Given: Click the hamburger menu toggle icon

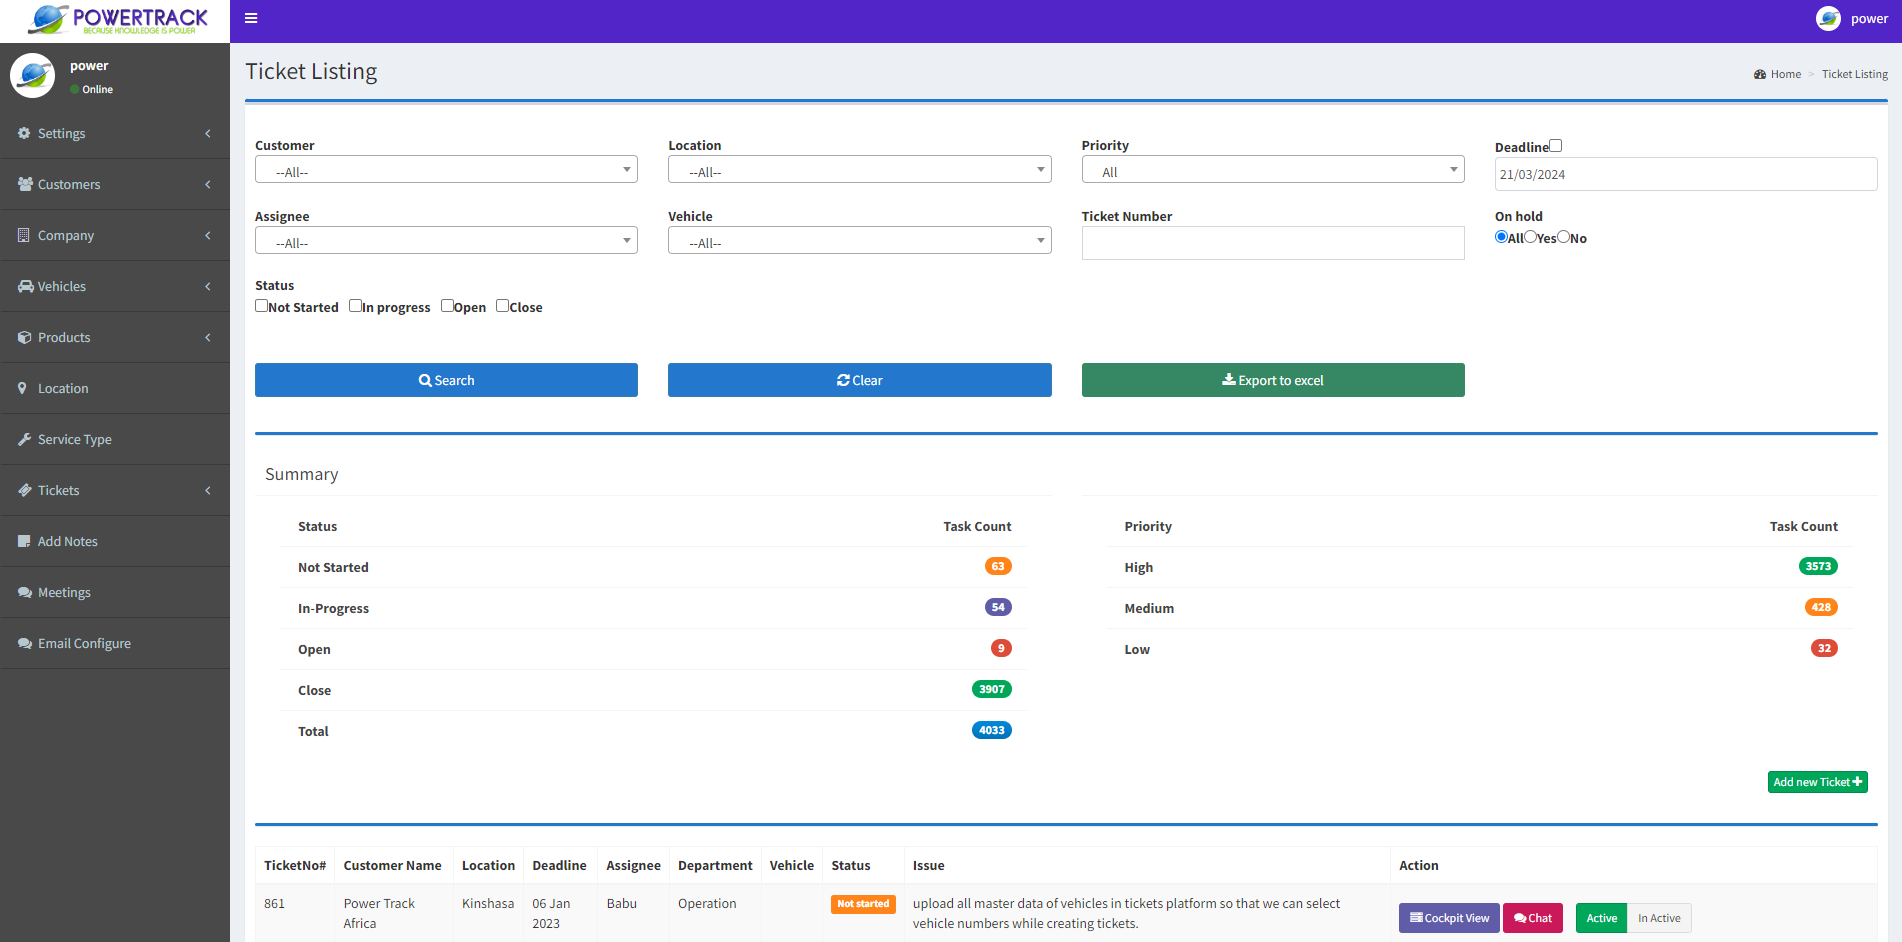Looking at the screenshot, I should pos(251,18).
